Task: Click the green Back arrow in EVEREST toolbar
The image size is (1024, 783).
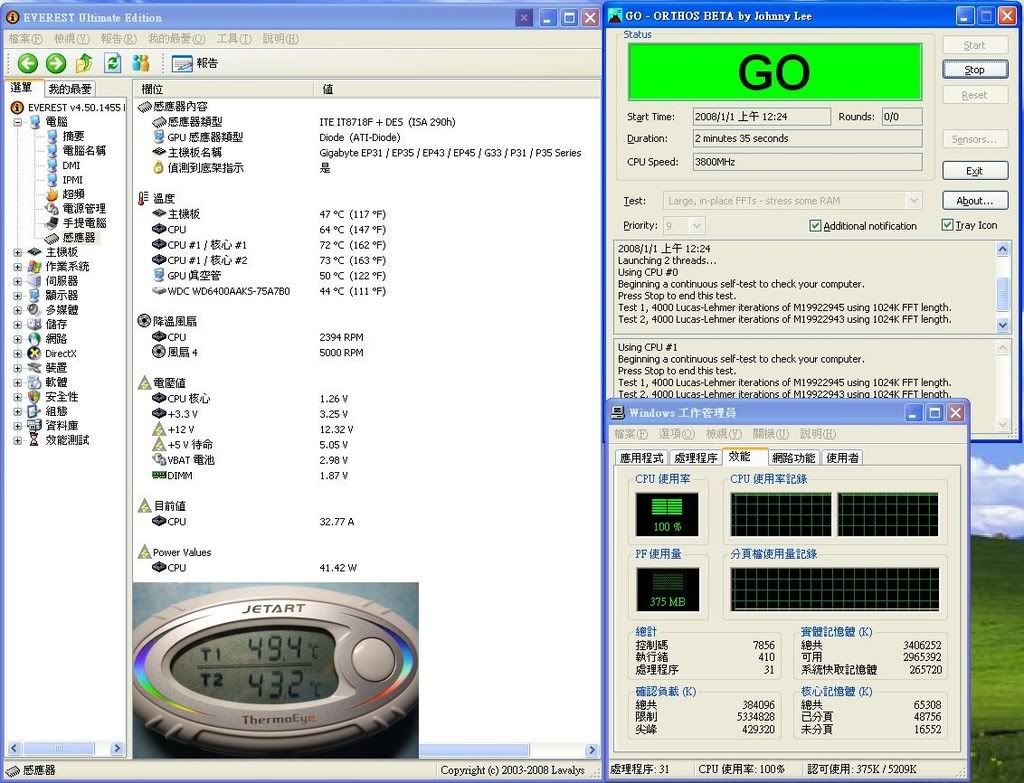Action: point(27,63)
